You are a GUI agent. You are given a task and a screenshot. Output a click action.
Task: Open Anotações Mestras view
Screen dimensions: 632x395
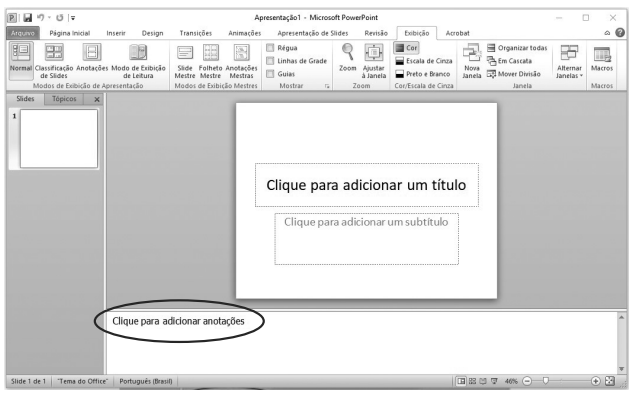pos(241,61)
